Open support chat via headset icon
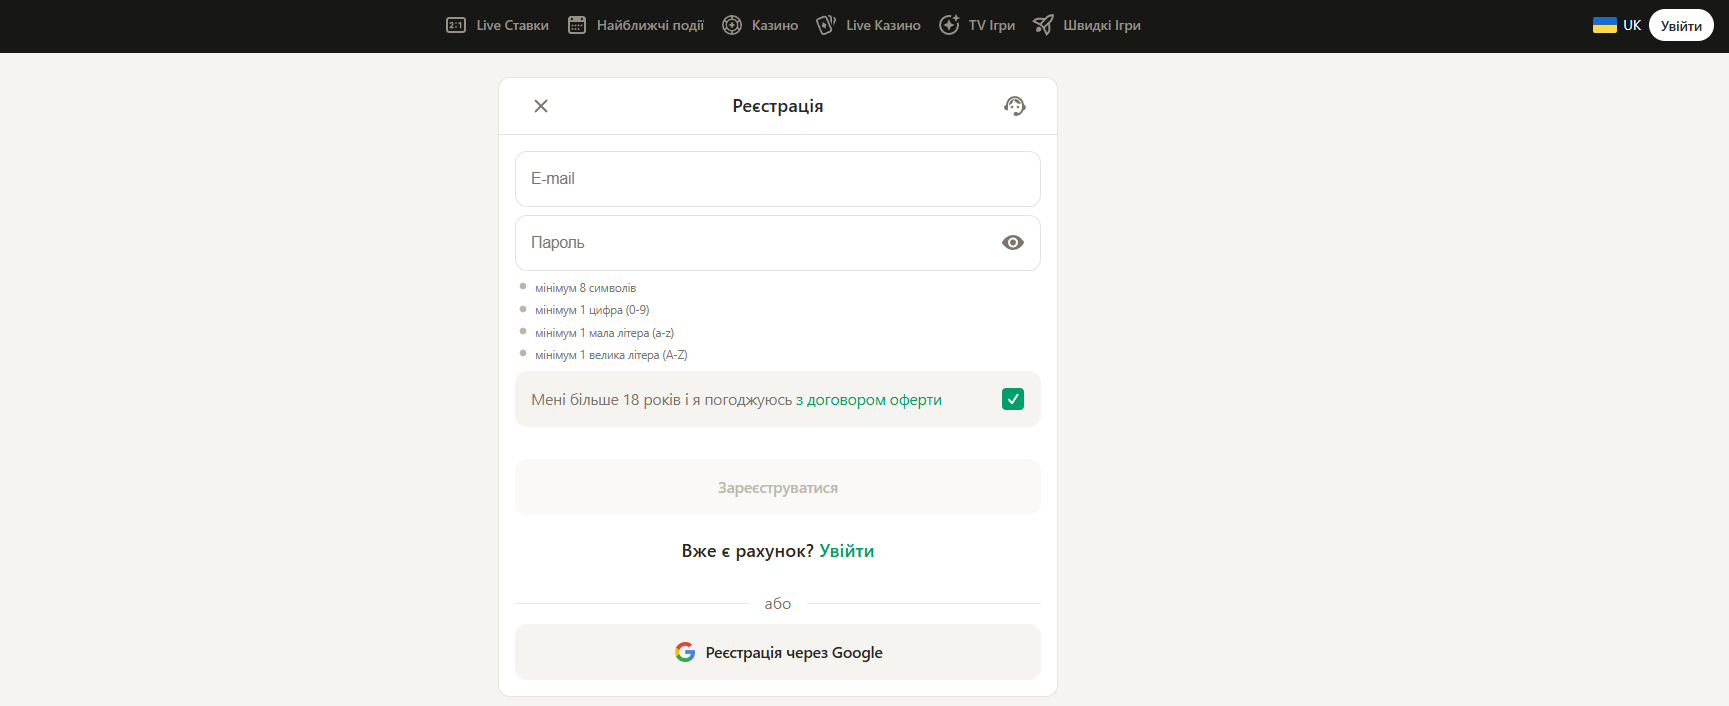Viewport: 1729px width, 706px height. (x=1015, y=106)
